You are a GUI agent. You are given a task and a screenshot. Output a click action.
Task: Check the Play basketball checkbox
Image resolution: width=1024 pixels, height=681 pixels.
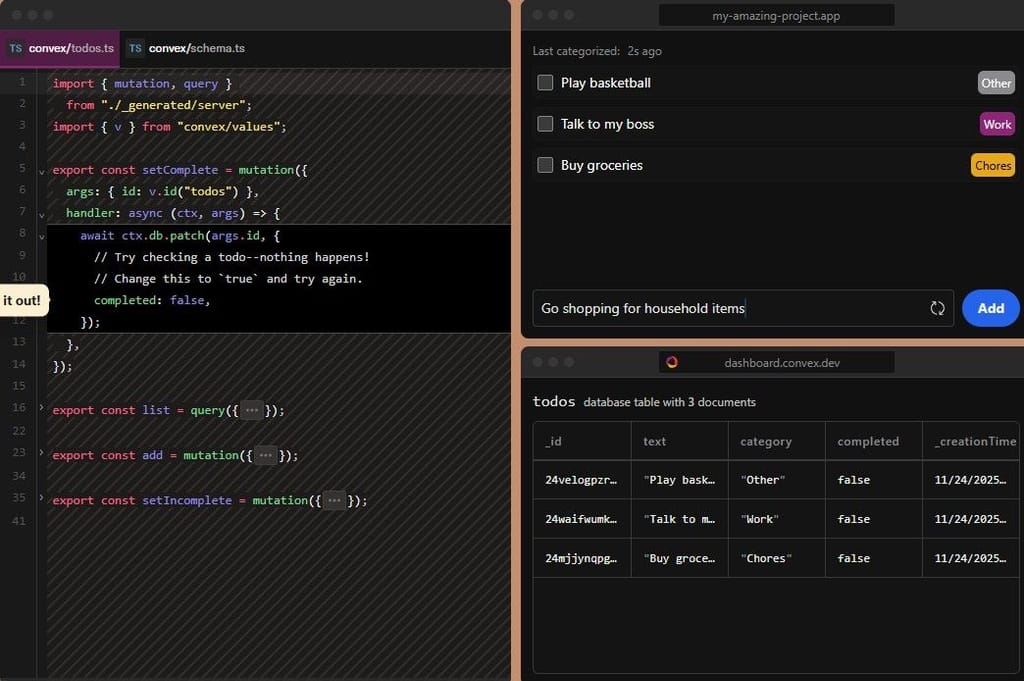[545, 83]
